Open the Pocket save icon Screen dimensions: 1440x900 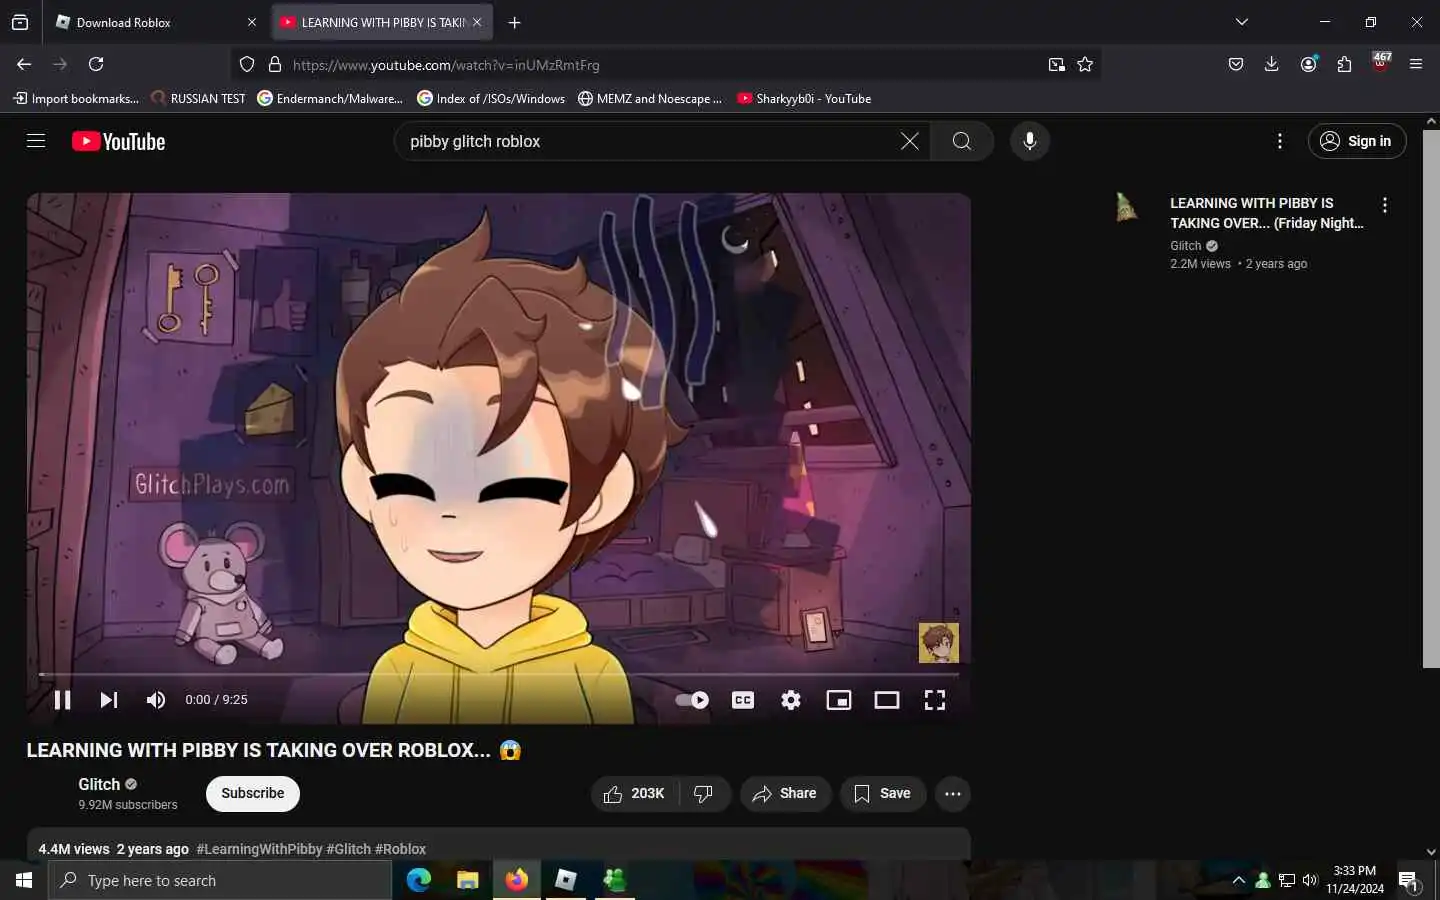[x=1236, y=64]
